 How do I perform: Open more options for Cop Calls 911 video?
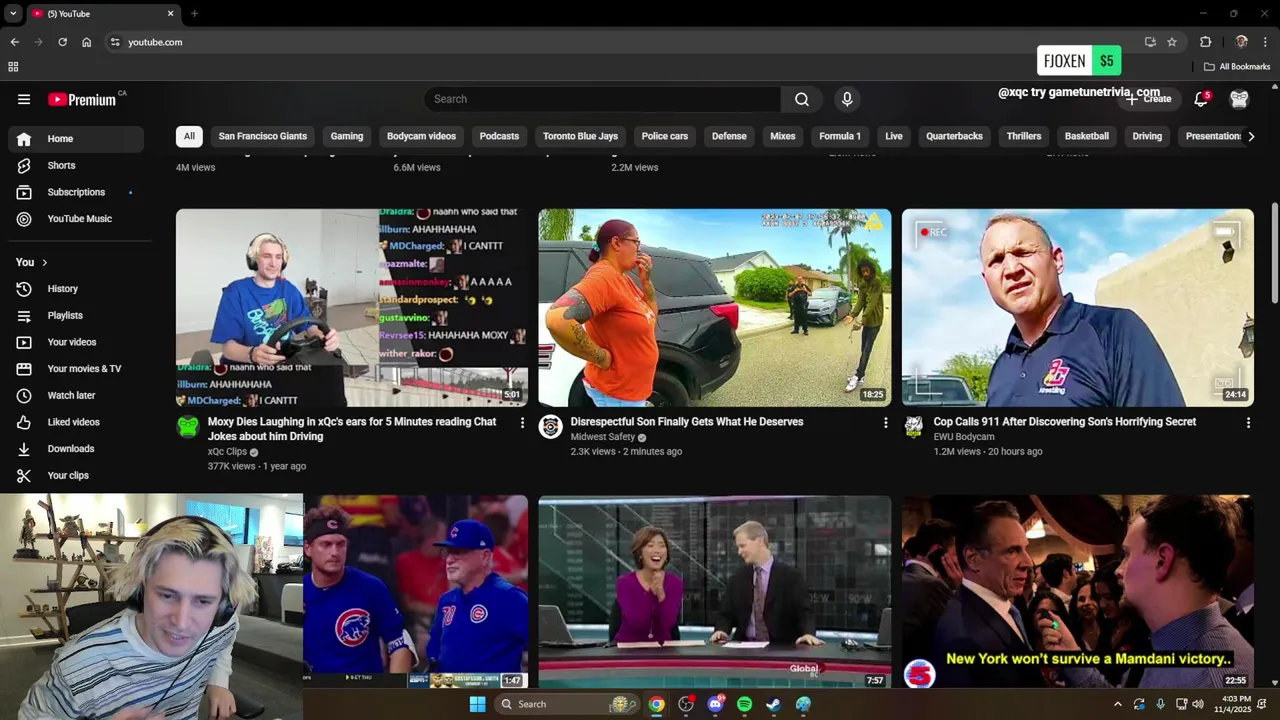(x=1248, y=423)
